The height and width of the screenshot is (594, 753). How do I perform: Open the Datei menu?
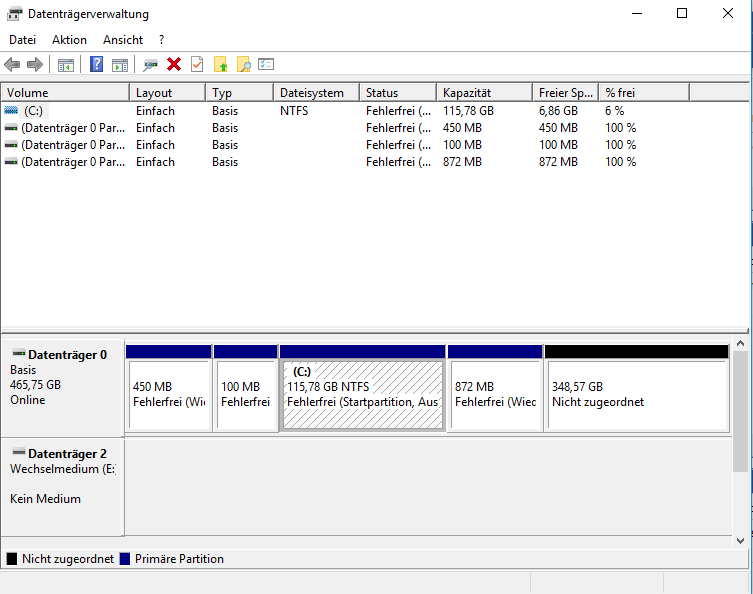tap(23, 40)
